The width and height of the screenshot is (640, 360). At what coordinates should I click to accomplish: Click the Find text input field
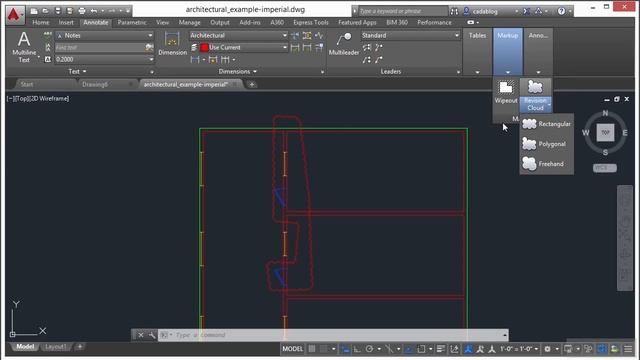click(99, 47)
